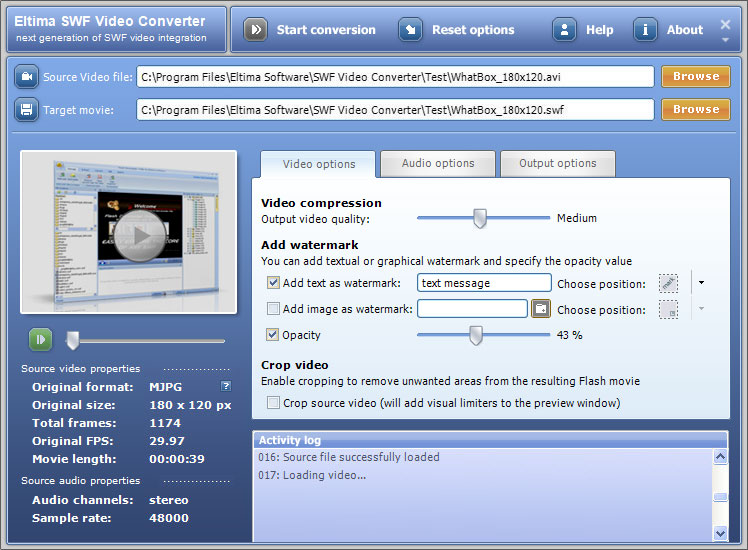Click the Target movie save icon
Image resolution: width=748 pixels, height=550 pixels.
[27, 110]
